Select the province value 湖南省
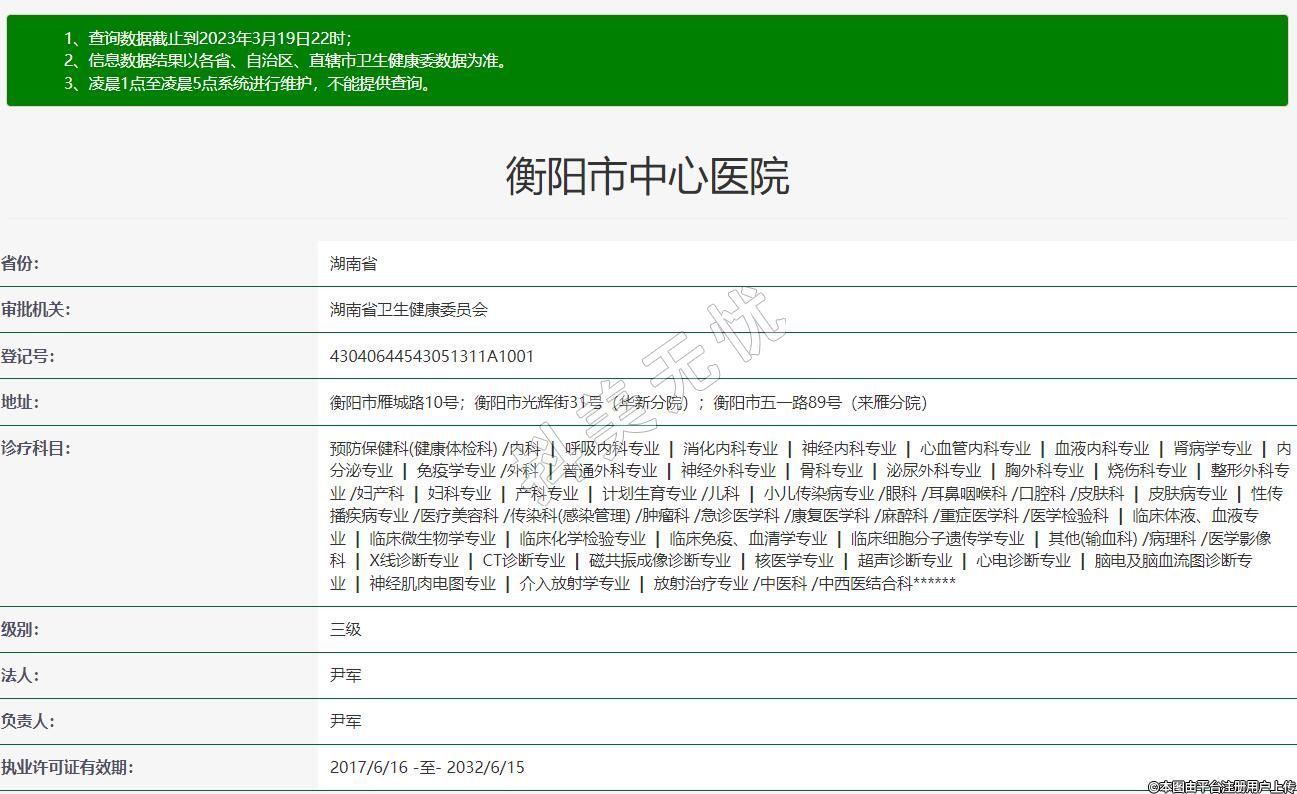This screenshot has height=794, width=1297. (x=353, y=264)
